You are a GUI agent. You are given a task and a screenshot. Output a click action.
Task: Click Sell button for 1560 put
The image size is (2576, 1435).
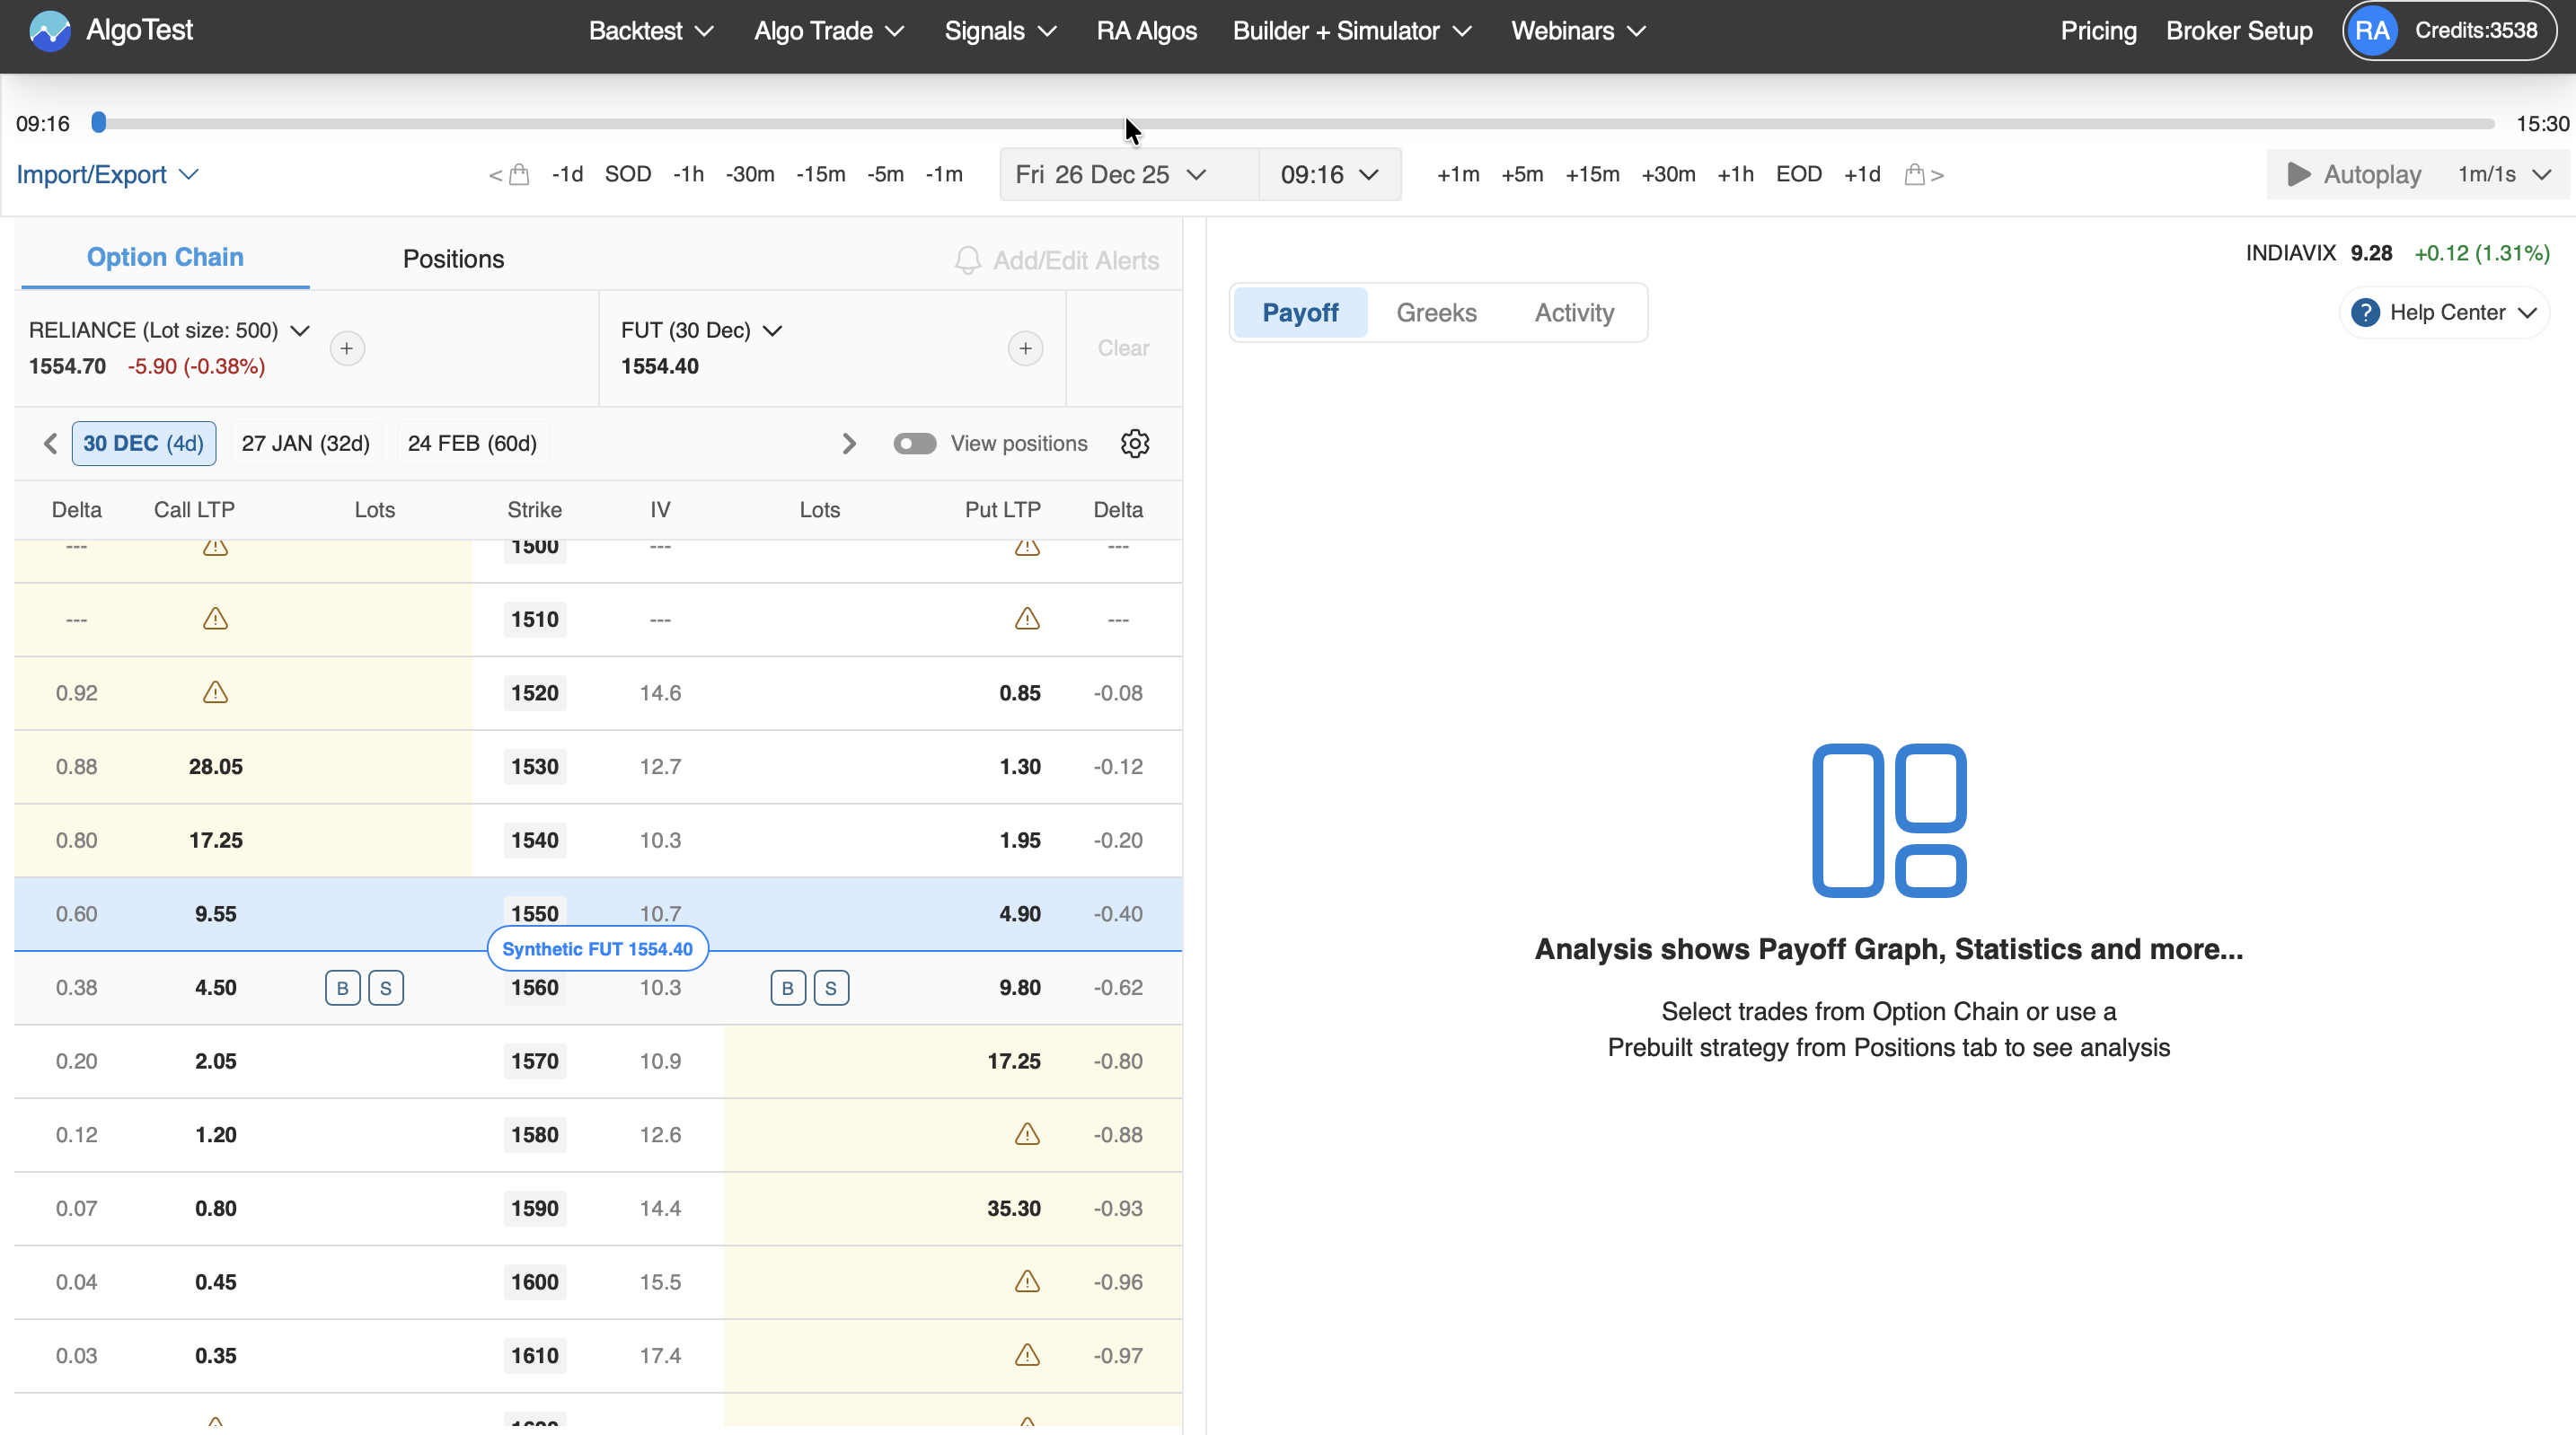830,988
